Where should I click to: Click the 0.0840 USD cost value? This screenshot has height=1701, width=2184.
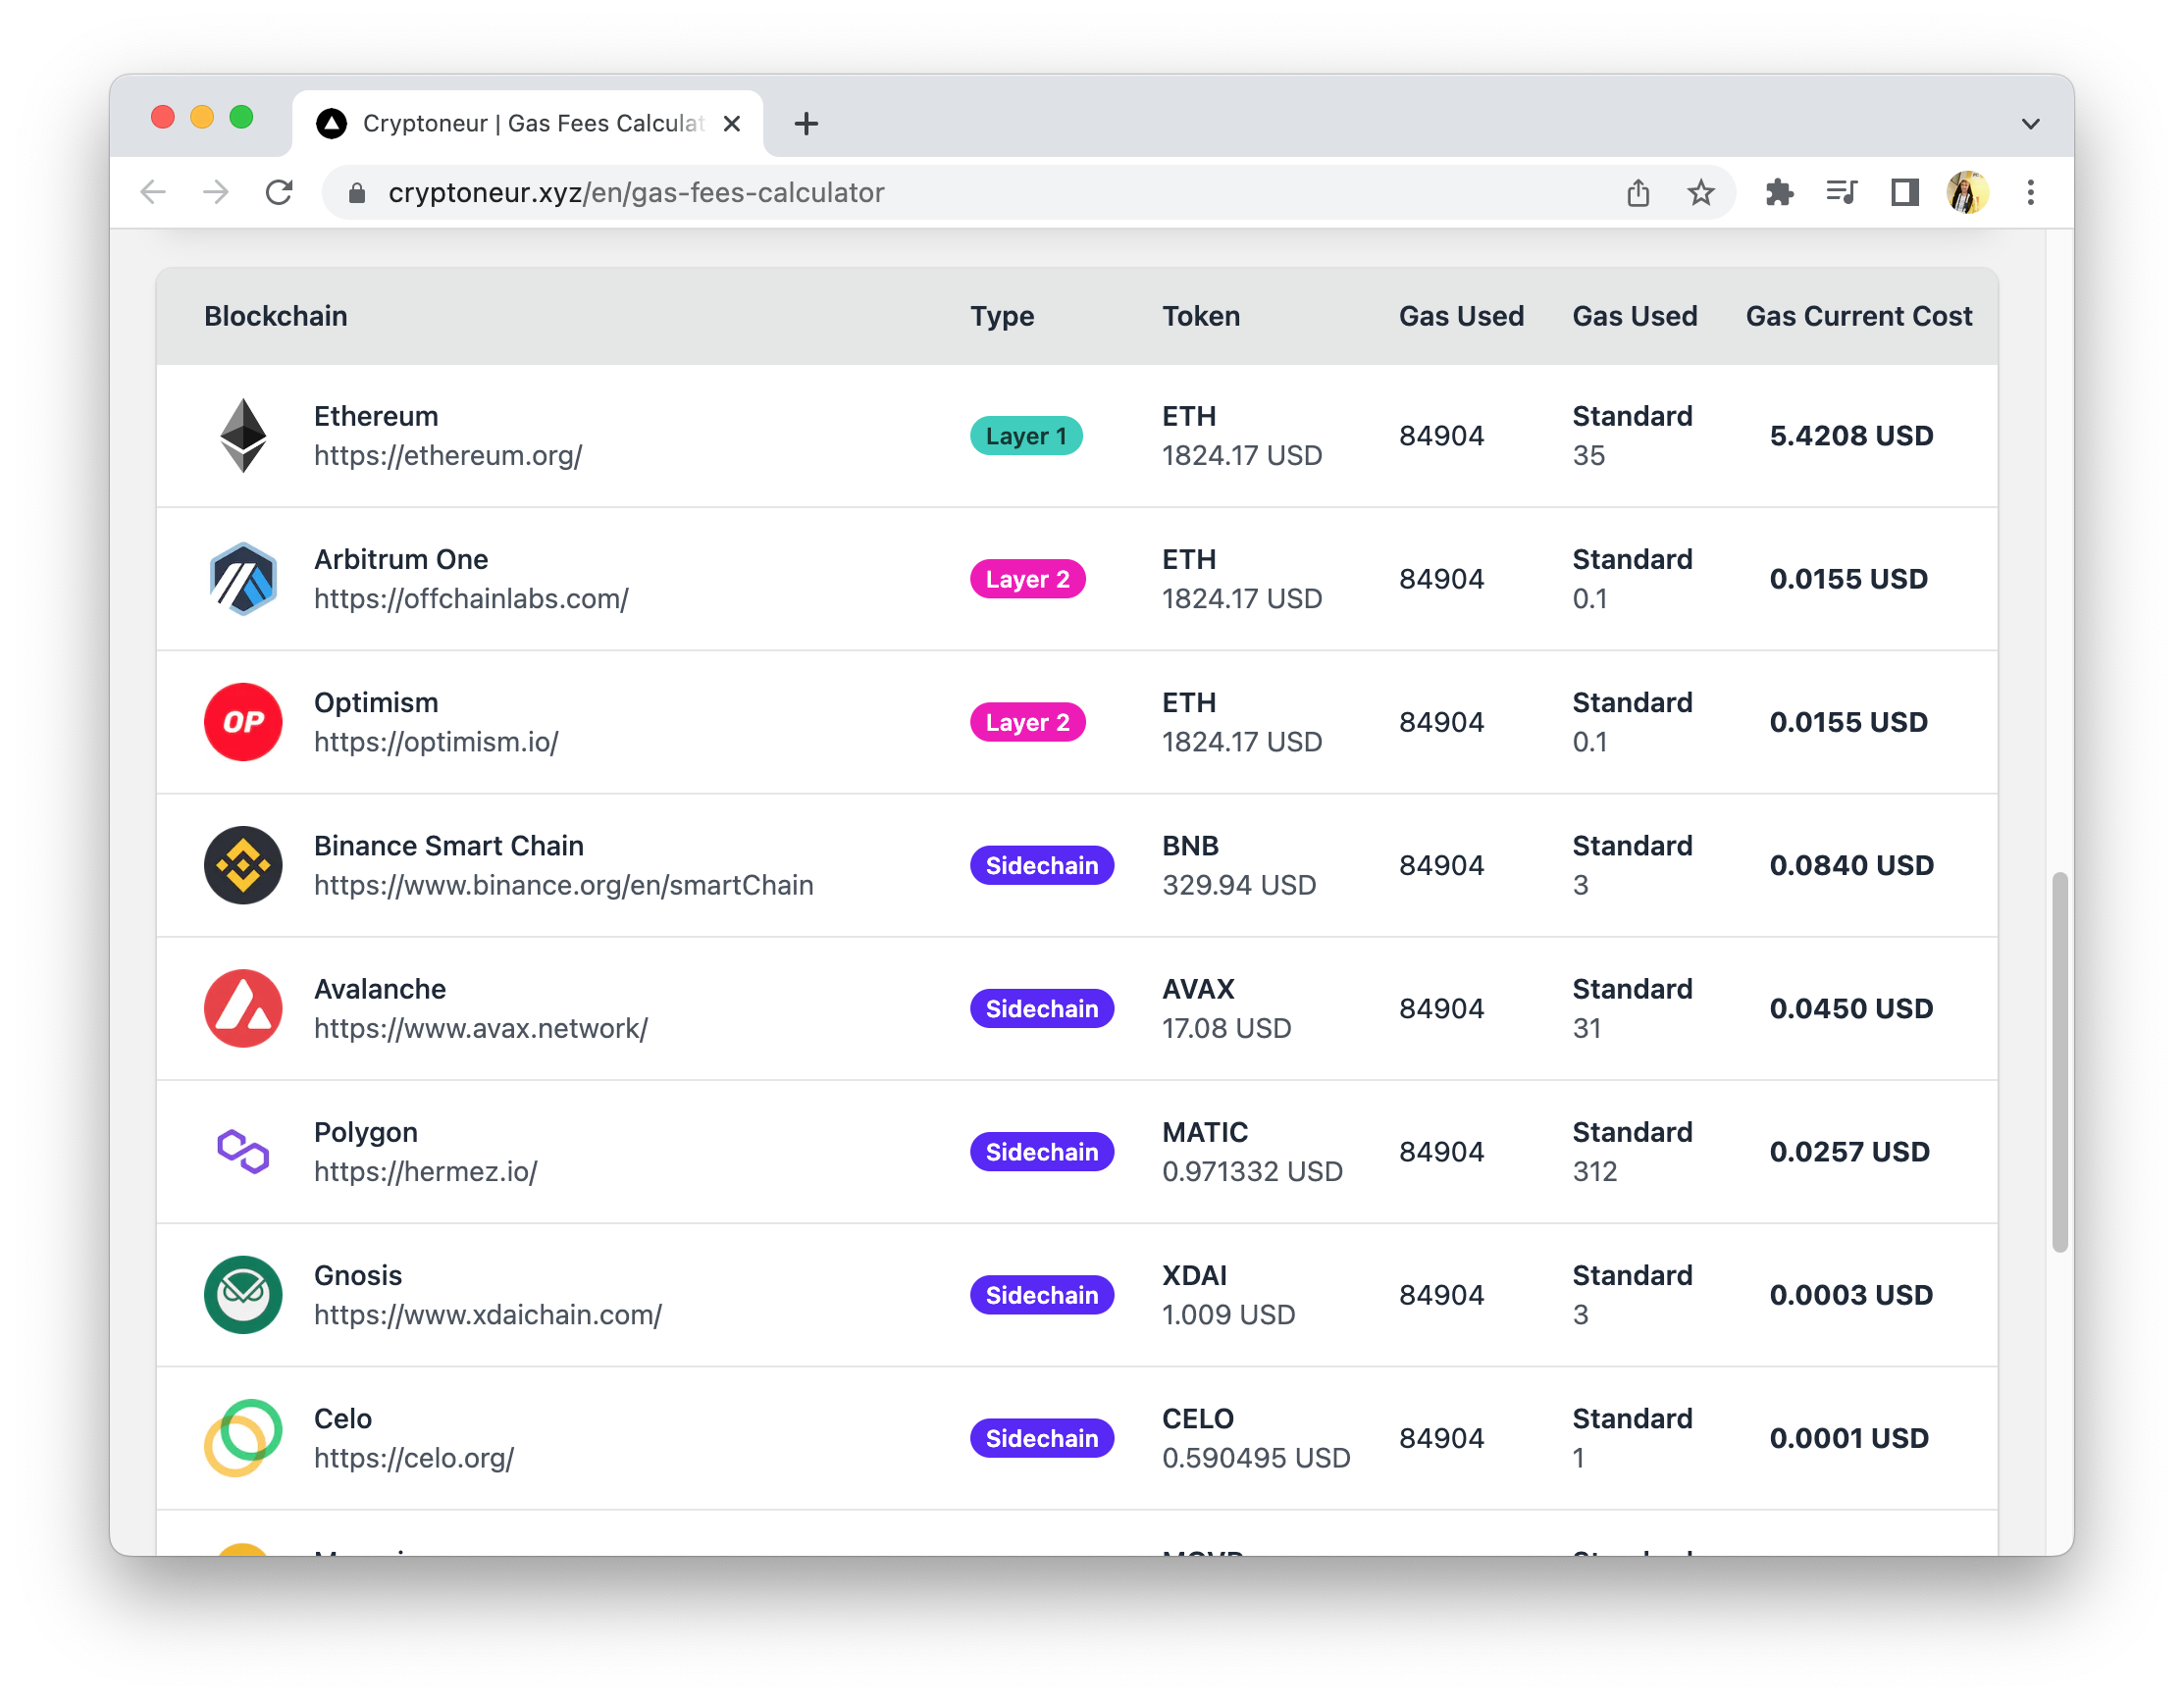click(1851, 865)
